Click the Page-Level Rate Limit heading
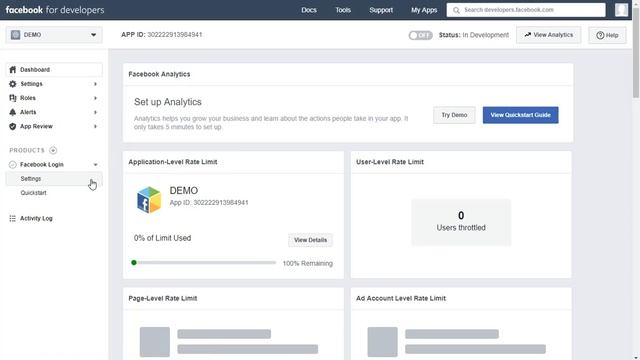Viewport: 640px width, 360px height. (x=162, y=298)
